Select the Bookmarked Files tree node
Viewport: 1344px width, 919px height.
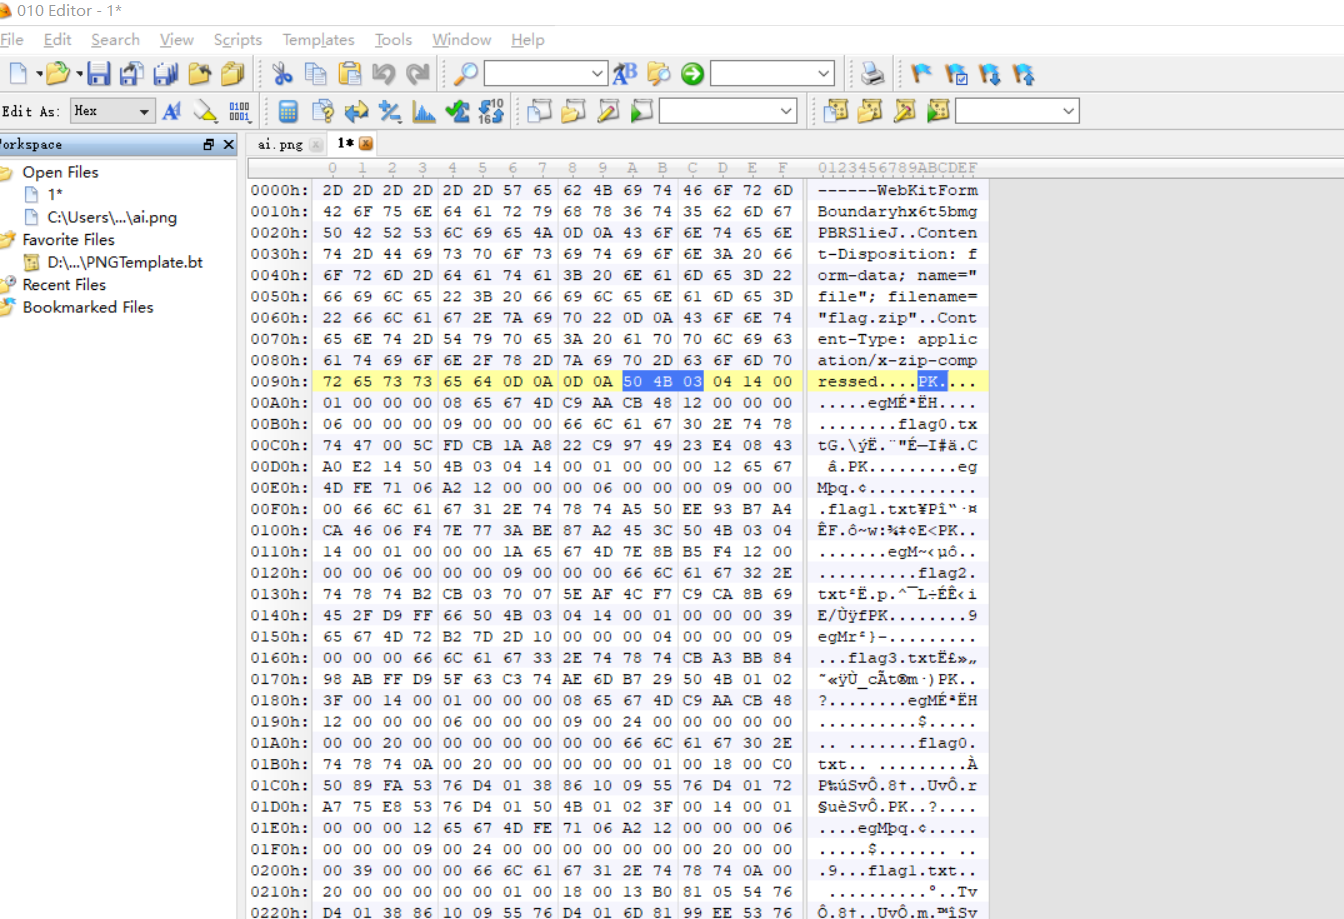tap(88, 307)
